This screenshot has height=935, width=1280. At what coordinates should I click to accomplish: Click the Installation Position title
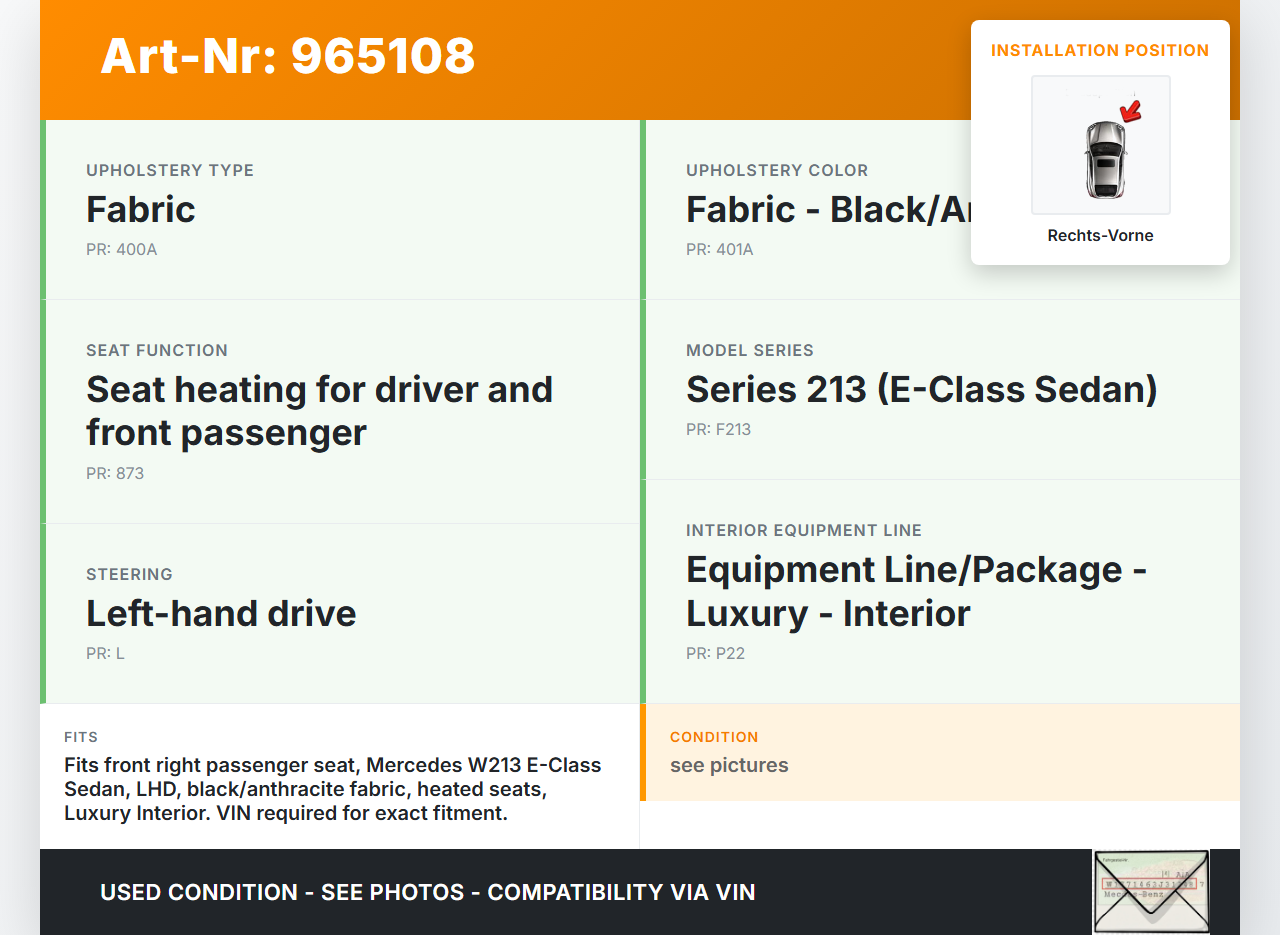coord(1100,50)
